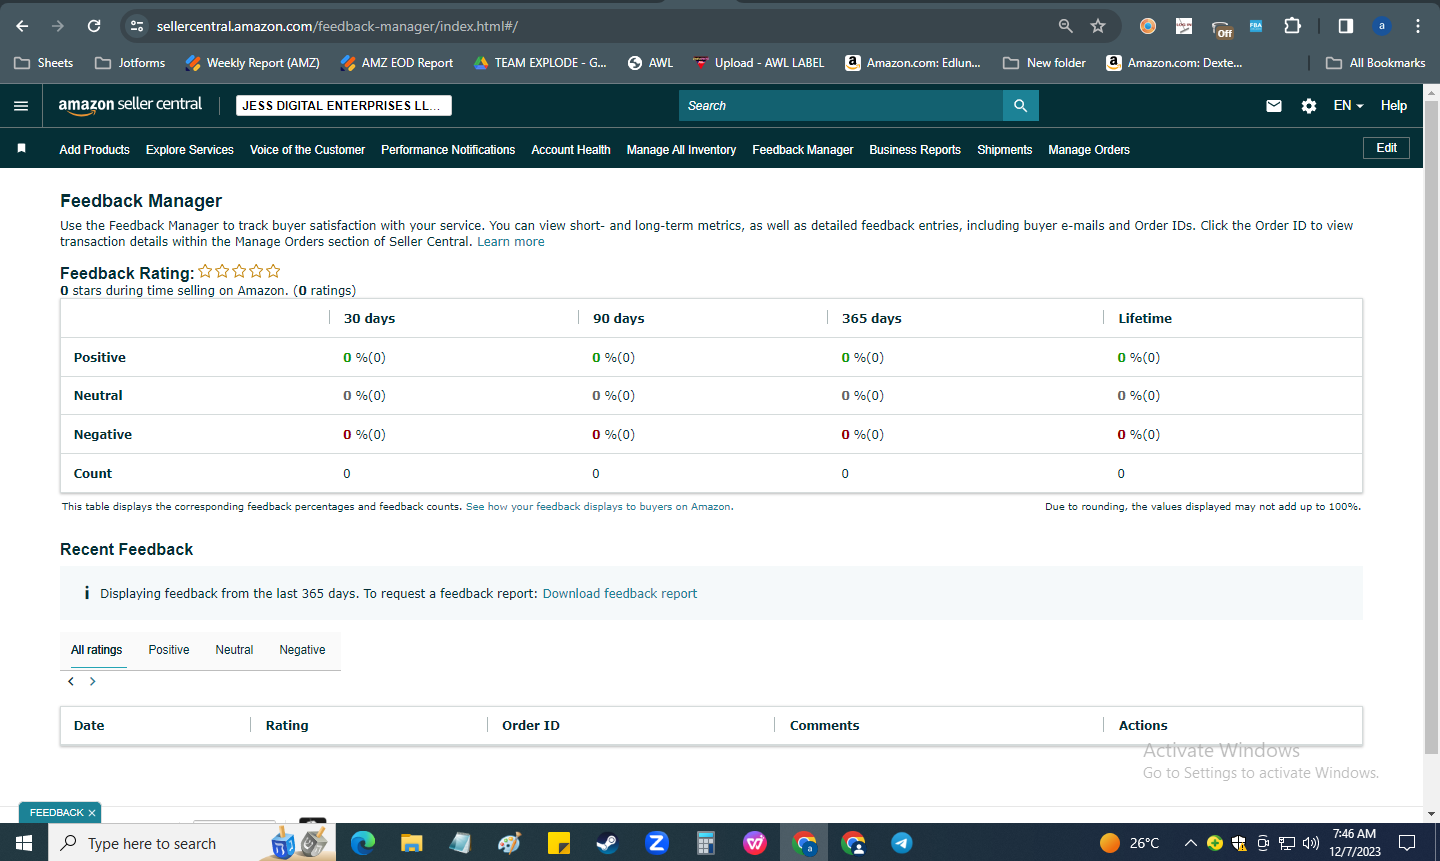Open 'See how your feedback displays' link
Viewport: 1440px width, 861px height.
point(599,507)
